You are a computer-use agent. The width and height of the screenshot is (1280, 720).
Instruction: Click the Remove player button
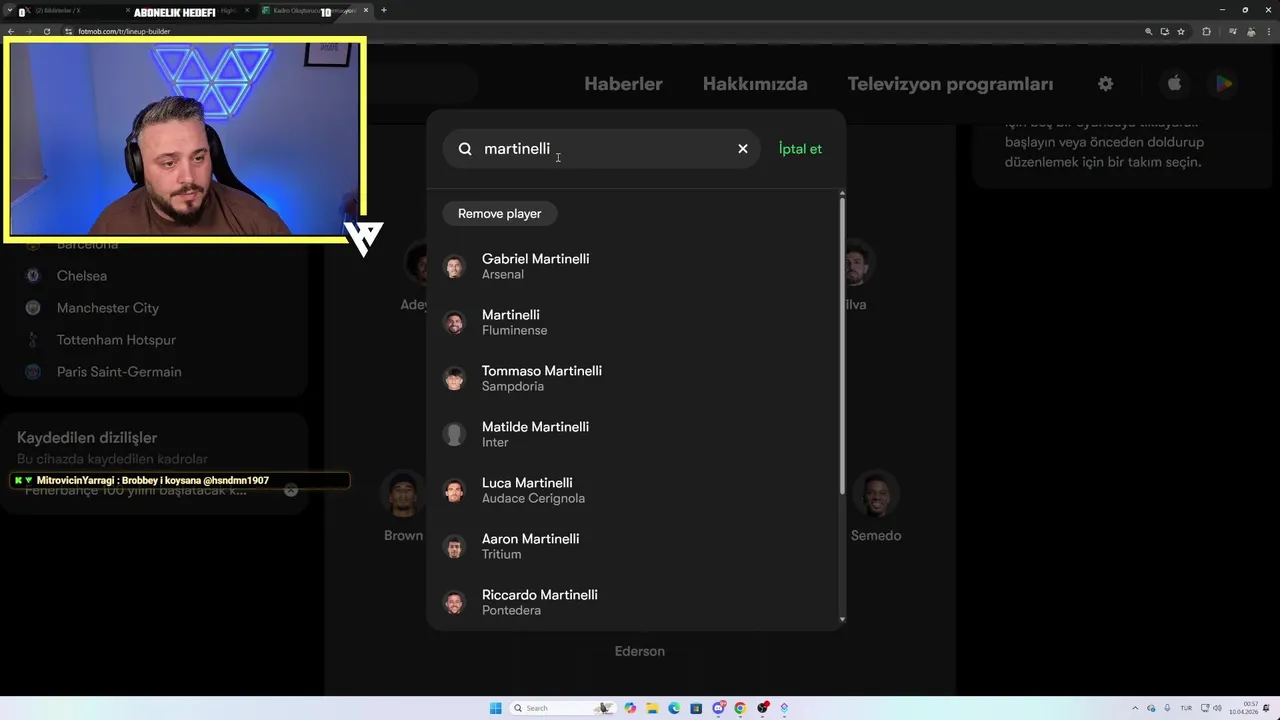click(499, 213)
